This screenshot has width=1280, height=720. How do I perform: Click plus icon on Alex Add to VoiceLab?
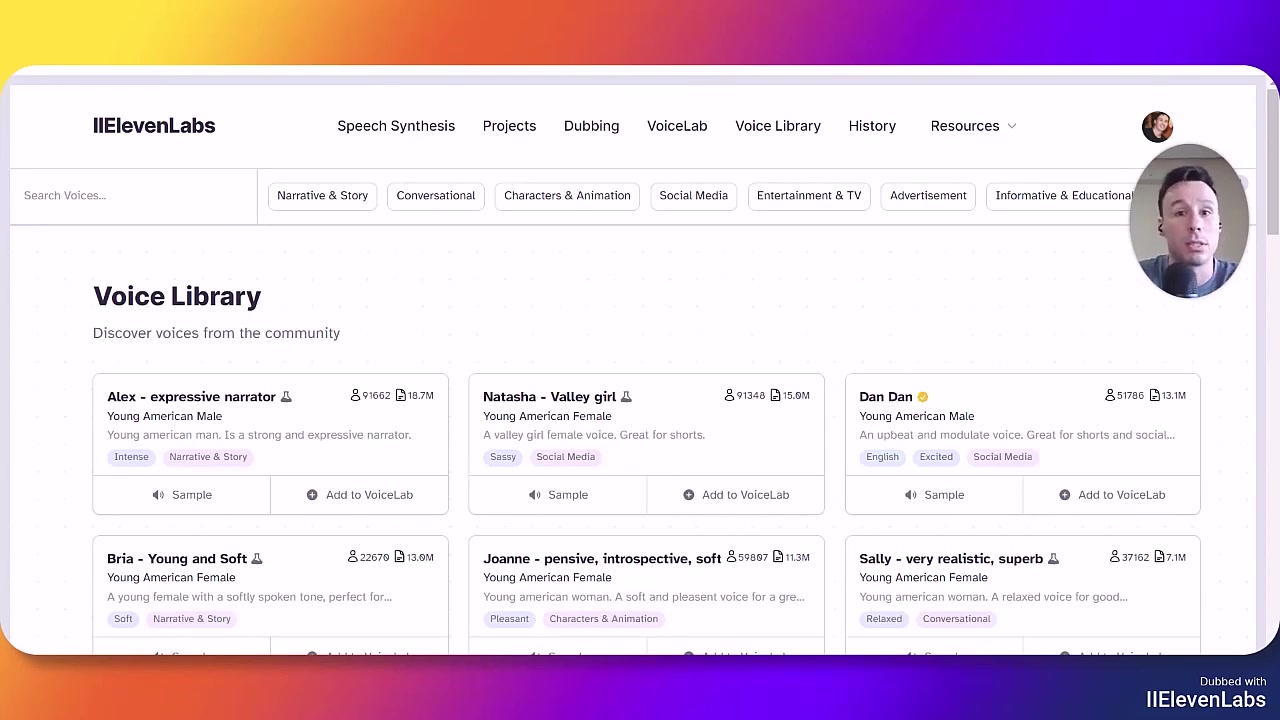point(312,495)
